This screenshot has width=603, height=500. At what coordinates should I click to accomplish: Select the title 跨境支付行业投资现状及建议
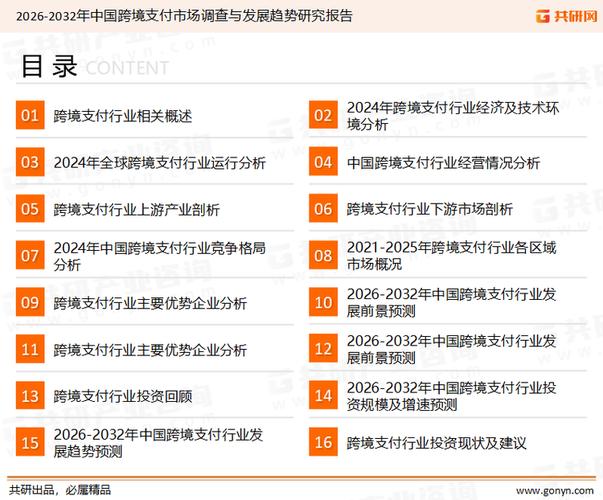point(436,443)
